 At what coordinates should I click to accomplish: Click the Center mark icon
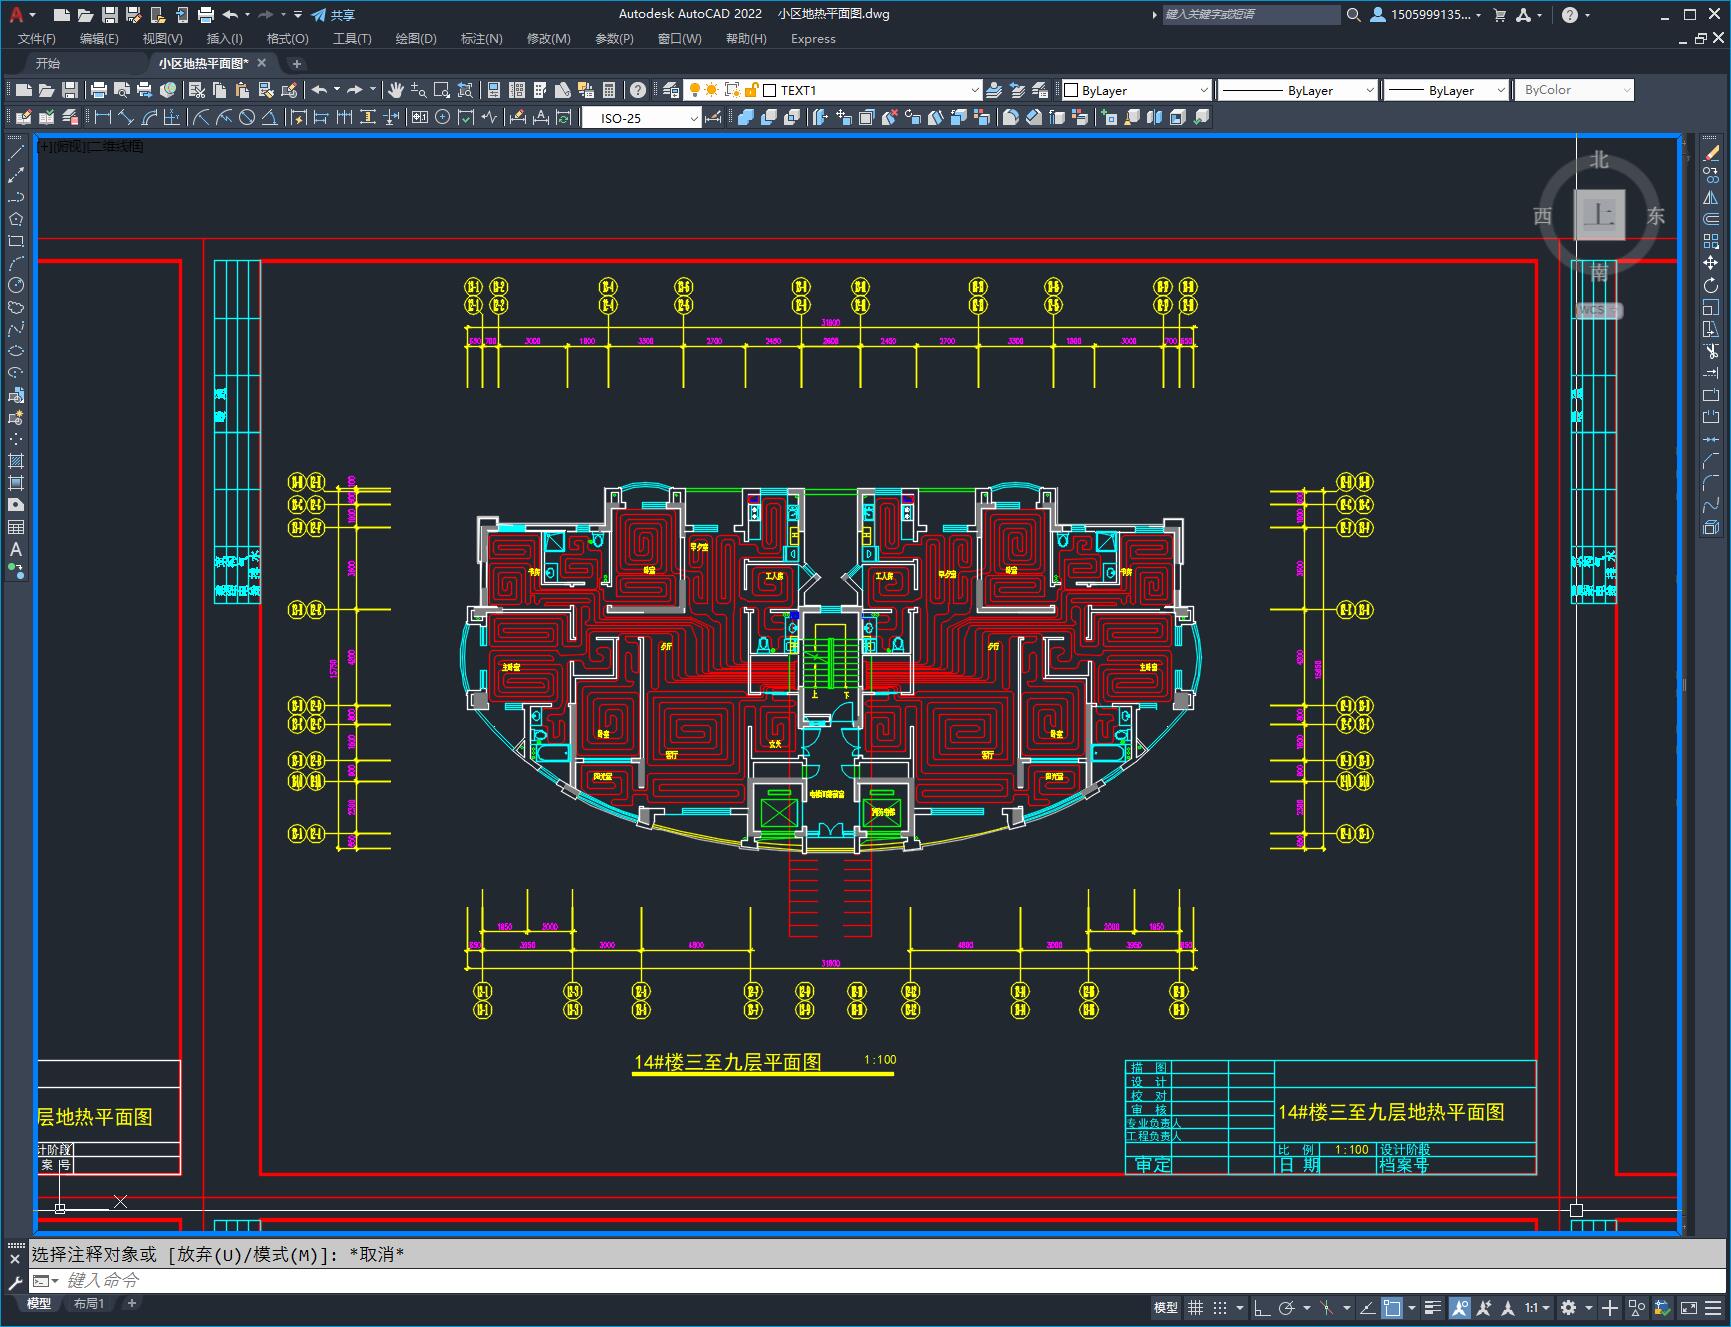(x=442, y=117)
